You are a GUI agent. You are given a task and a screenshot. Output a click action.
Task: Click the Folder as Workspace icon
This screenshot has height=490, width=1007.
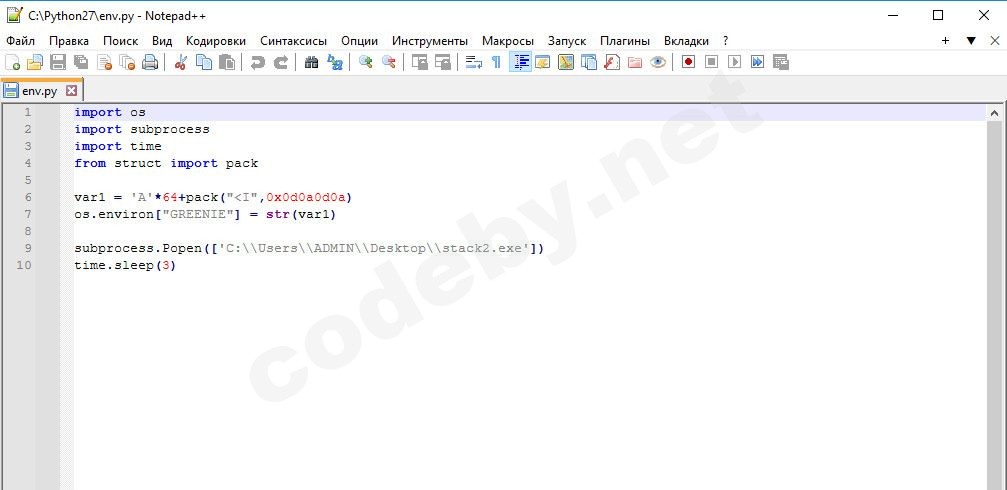(x=635, y=62)
